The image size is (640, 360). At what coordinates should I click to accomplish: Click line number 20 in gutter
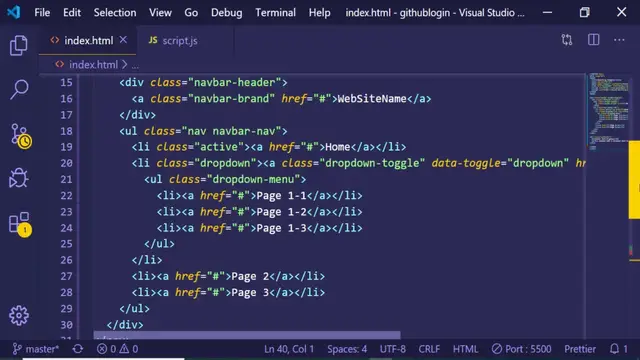click(x=66, y=163)
